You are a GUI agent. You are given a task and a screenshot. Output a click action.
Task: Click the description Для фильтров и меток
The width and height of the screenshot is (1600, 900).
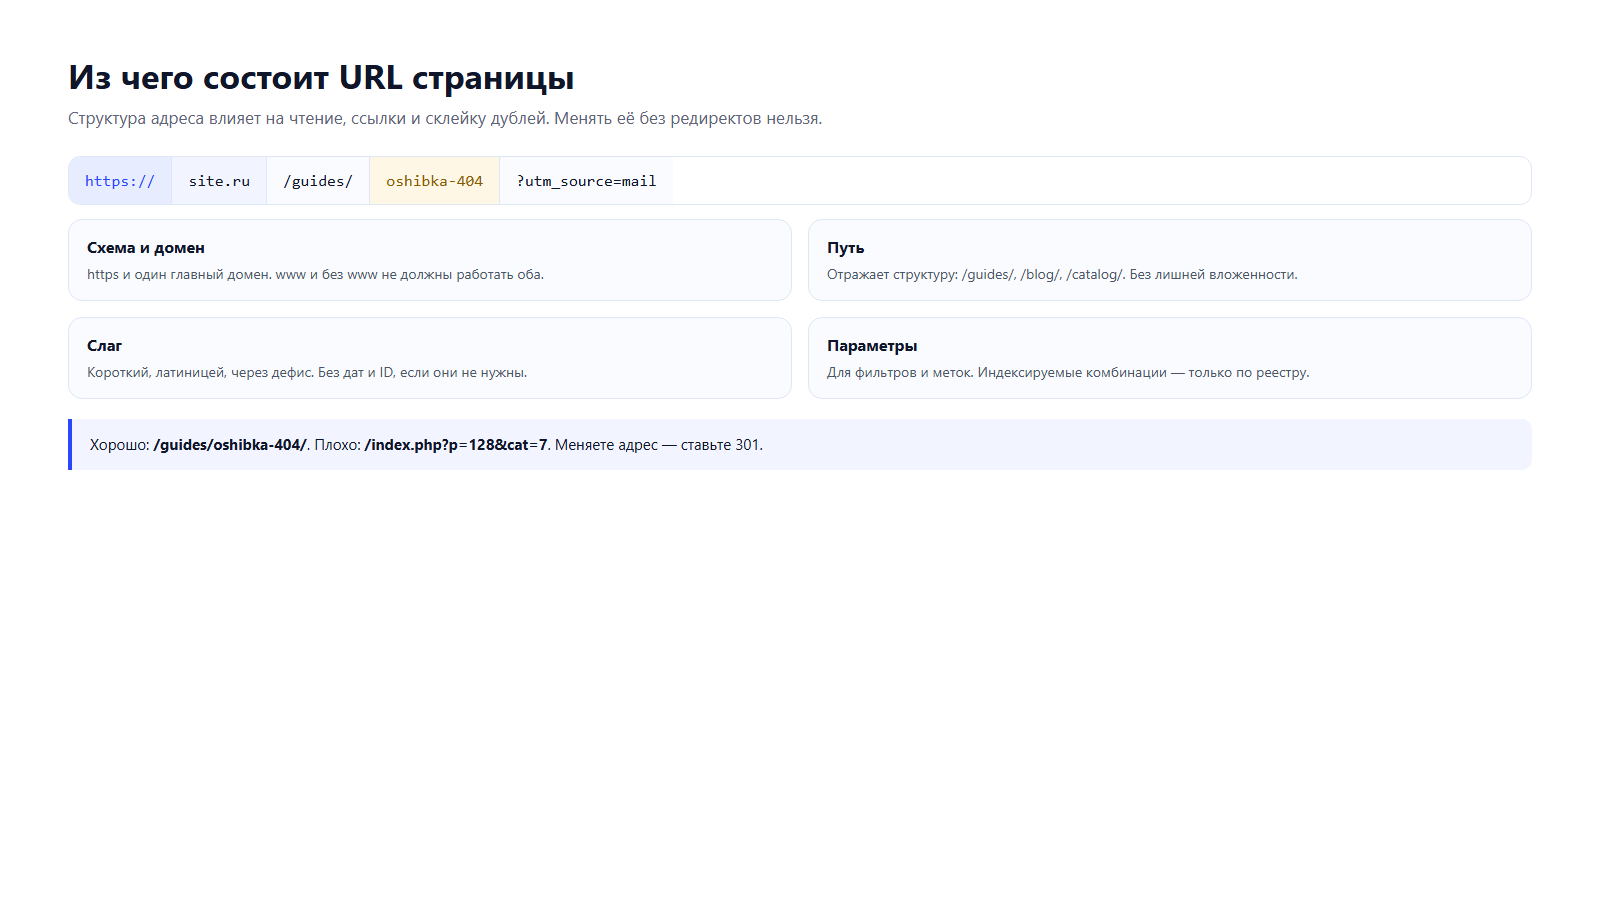pos(1068,372)
